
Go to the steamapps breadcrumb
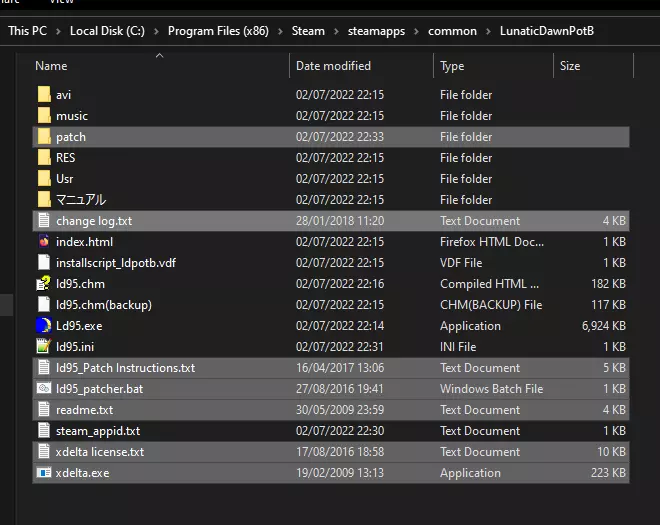coord(376,31)
